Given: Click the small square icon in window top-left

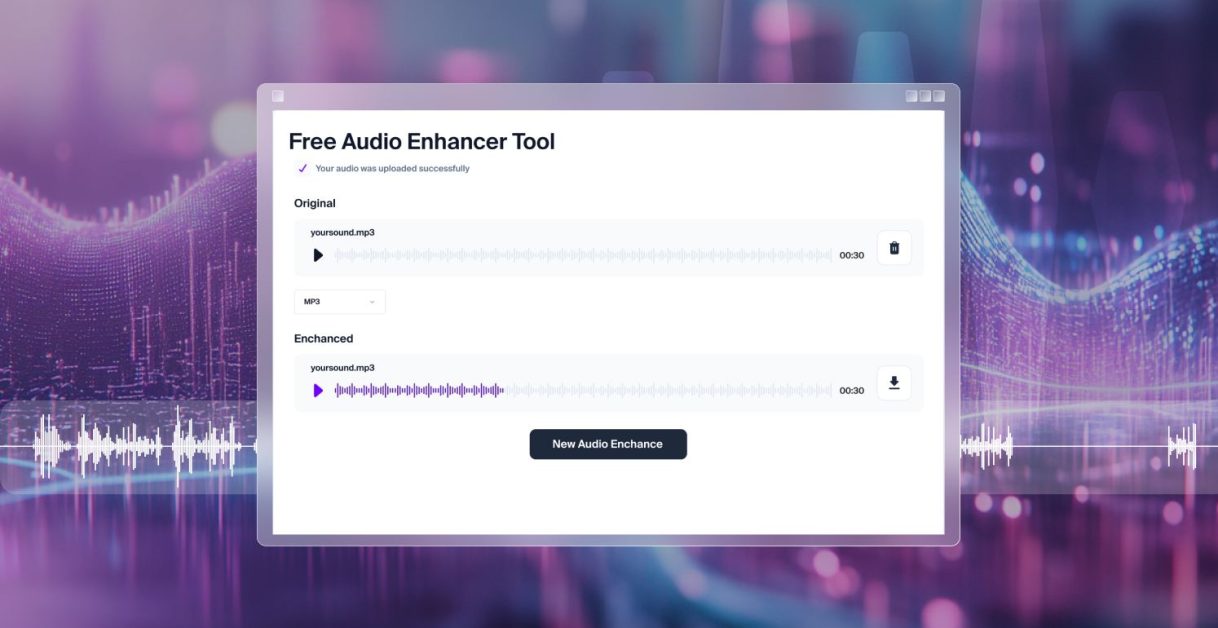Looking at the screenshot, I should [x=278, y=96].
